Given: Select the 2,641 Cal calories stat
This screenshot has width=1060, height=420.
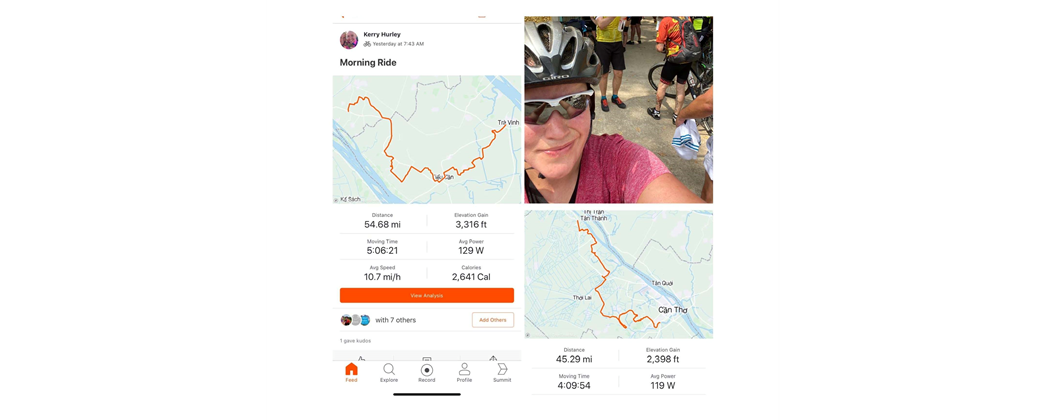Looking at the screenshot, I should coord(471,273).
